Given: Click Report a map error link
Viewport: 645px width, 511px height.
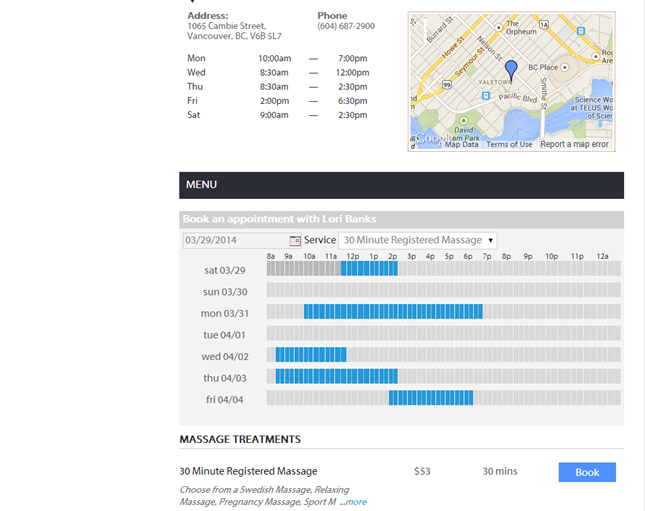Looking at the screenshot, I should 574,145.
